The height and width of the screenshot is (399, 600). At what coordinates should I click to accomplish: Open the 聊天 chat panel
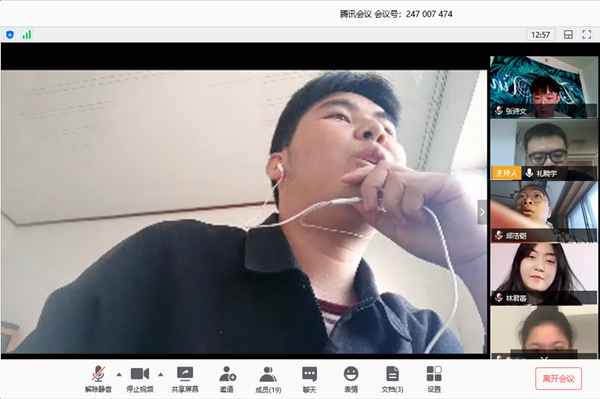tap(310, 379)
